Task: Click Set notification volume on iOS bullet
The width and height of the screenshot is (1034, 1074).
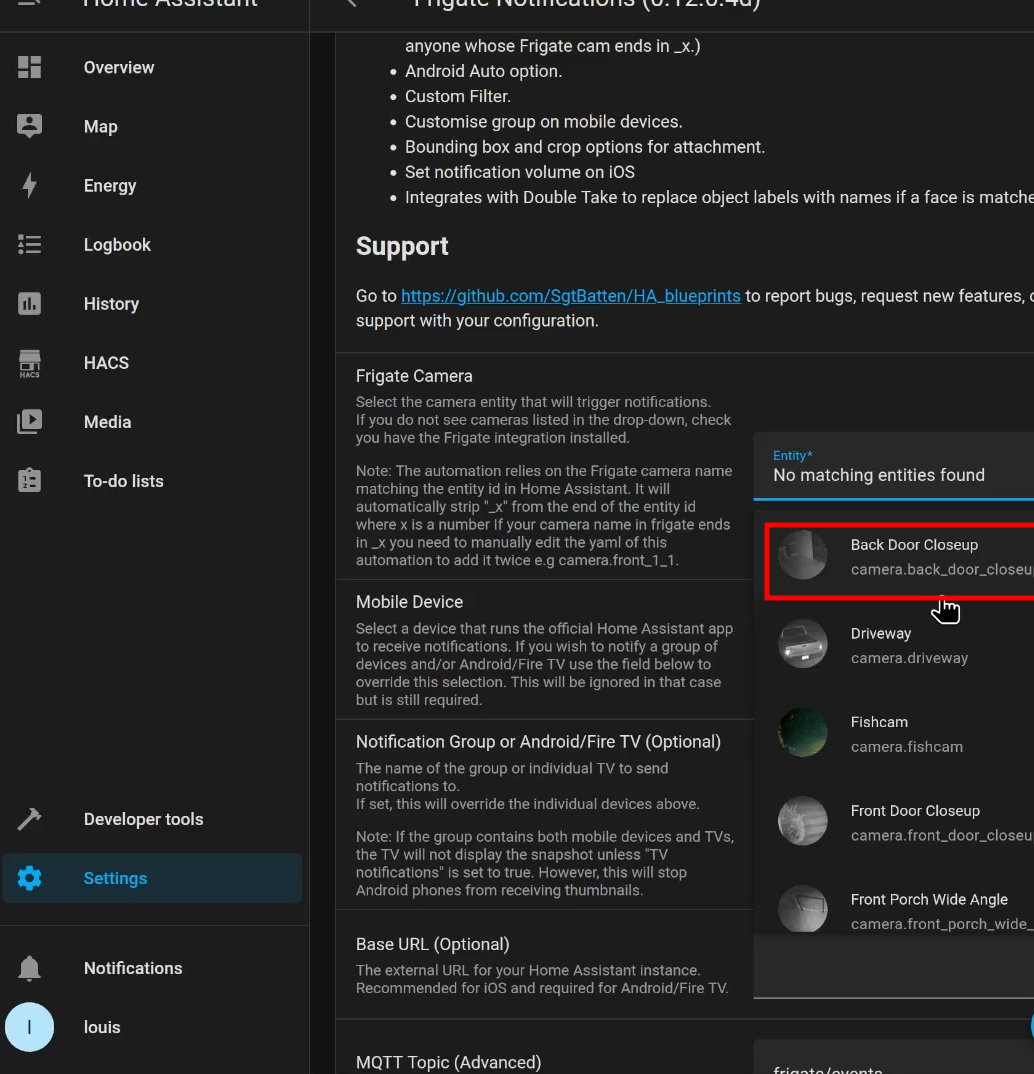Action: 520,172
